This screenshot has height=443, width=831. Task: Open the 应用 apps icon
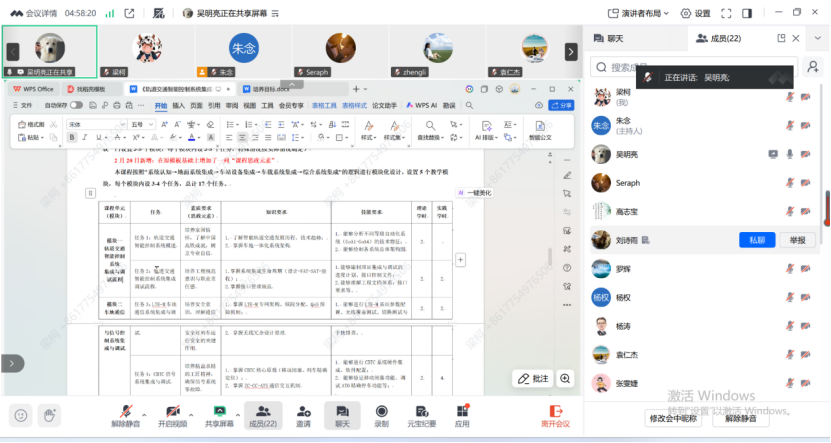coord(462,410)
